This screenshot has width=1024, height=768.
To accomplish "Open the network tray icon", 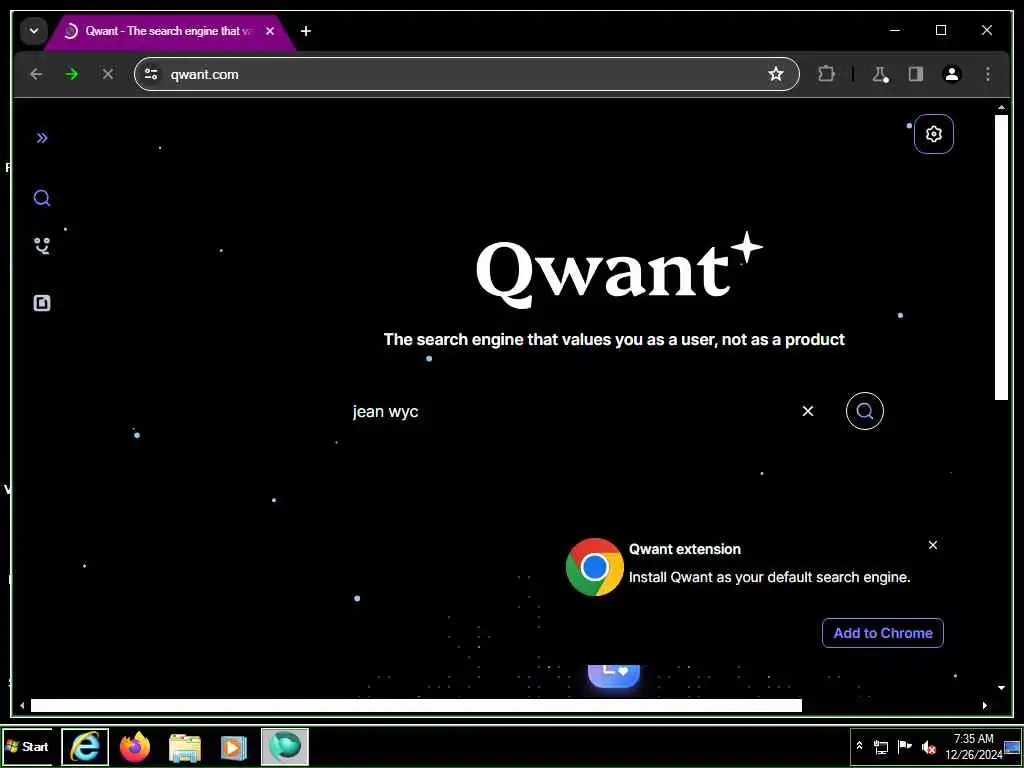I will [x=881, y=746].
